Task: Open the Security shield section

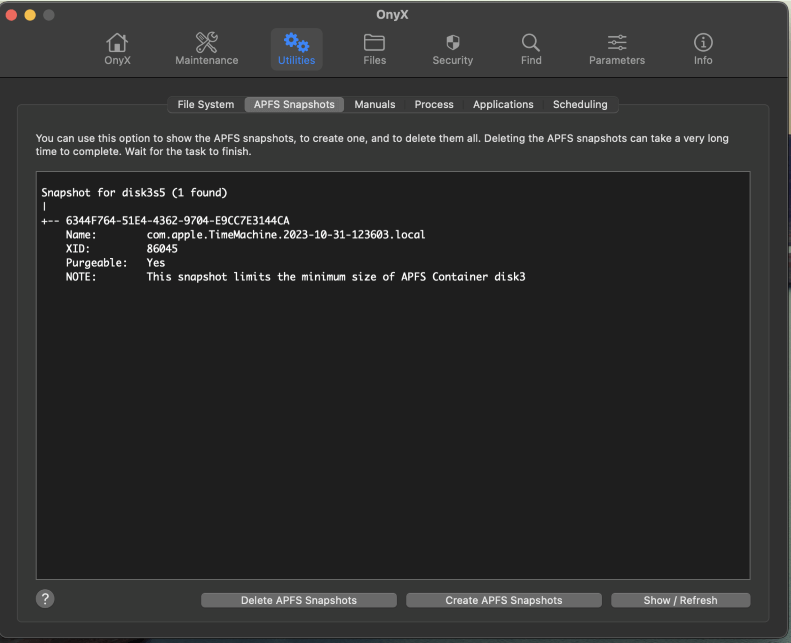Action: point(453,49)
